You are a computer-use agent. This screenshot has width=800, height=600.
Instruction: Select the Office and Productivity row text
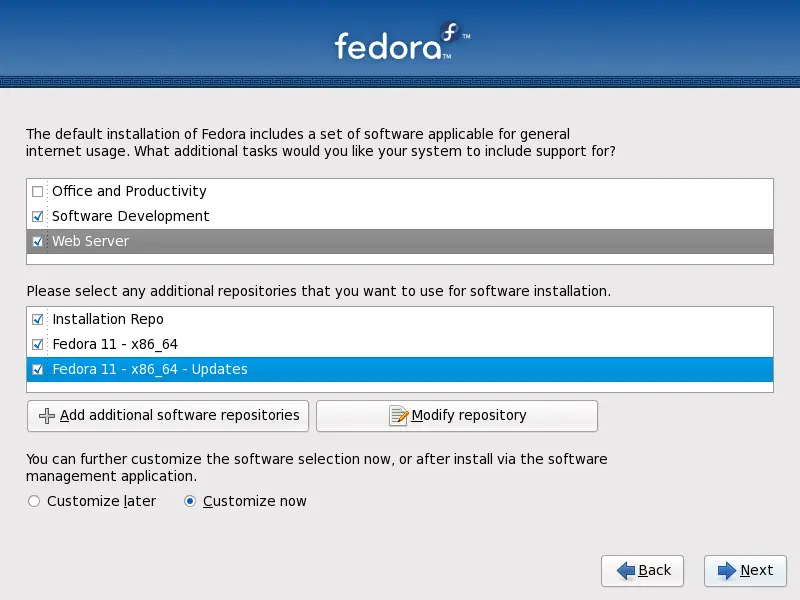click(x=129, y=191)
